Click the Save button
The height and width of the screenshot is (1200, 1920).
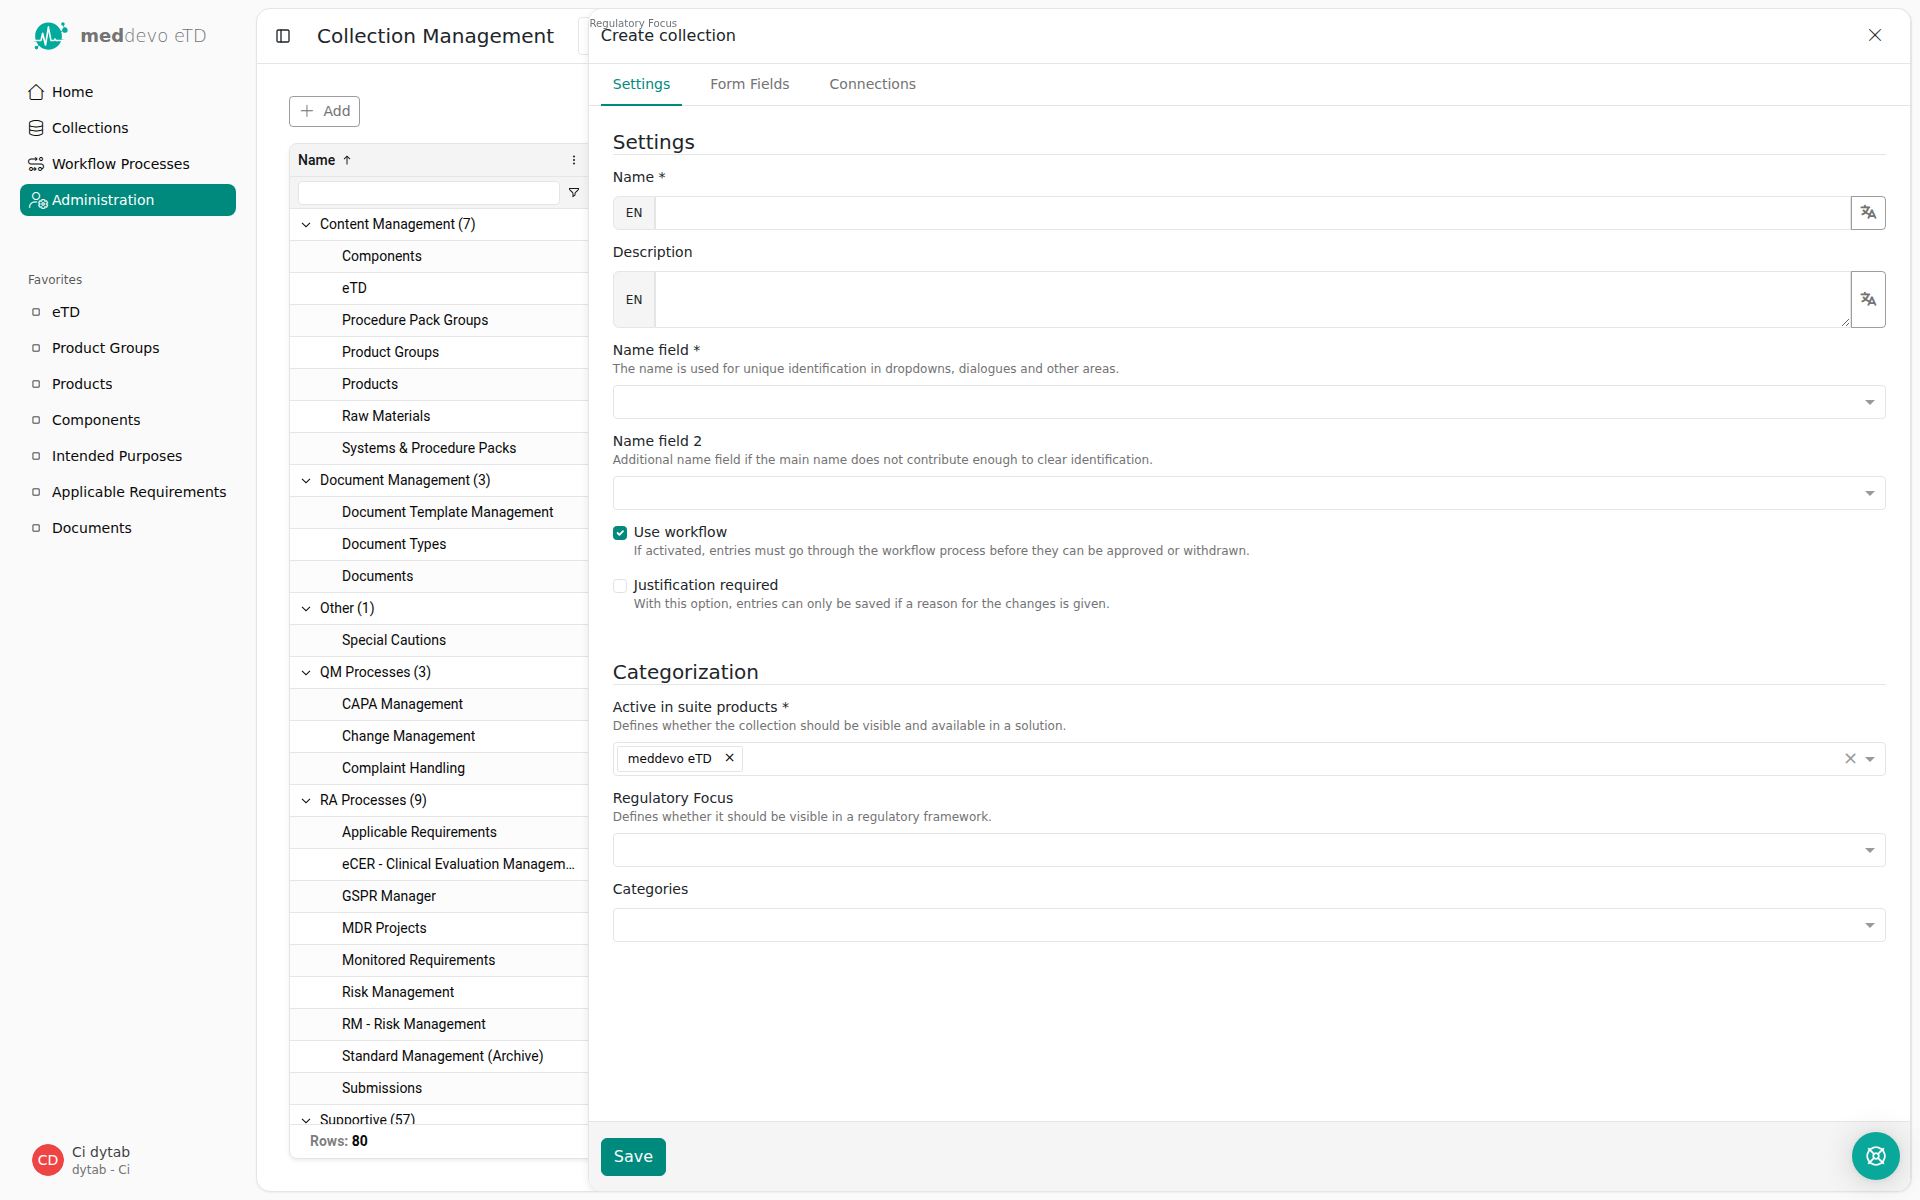tap(633, 1156)
